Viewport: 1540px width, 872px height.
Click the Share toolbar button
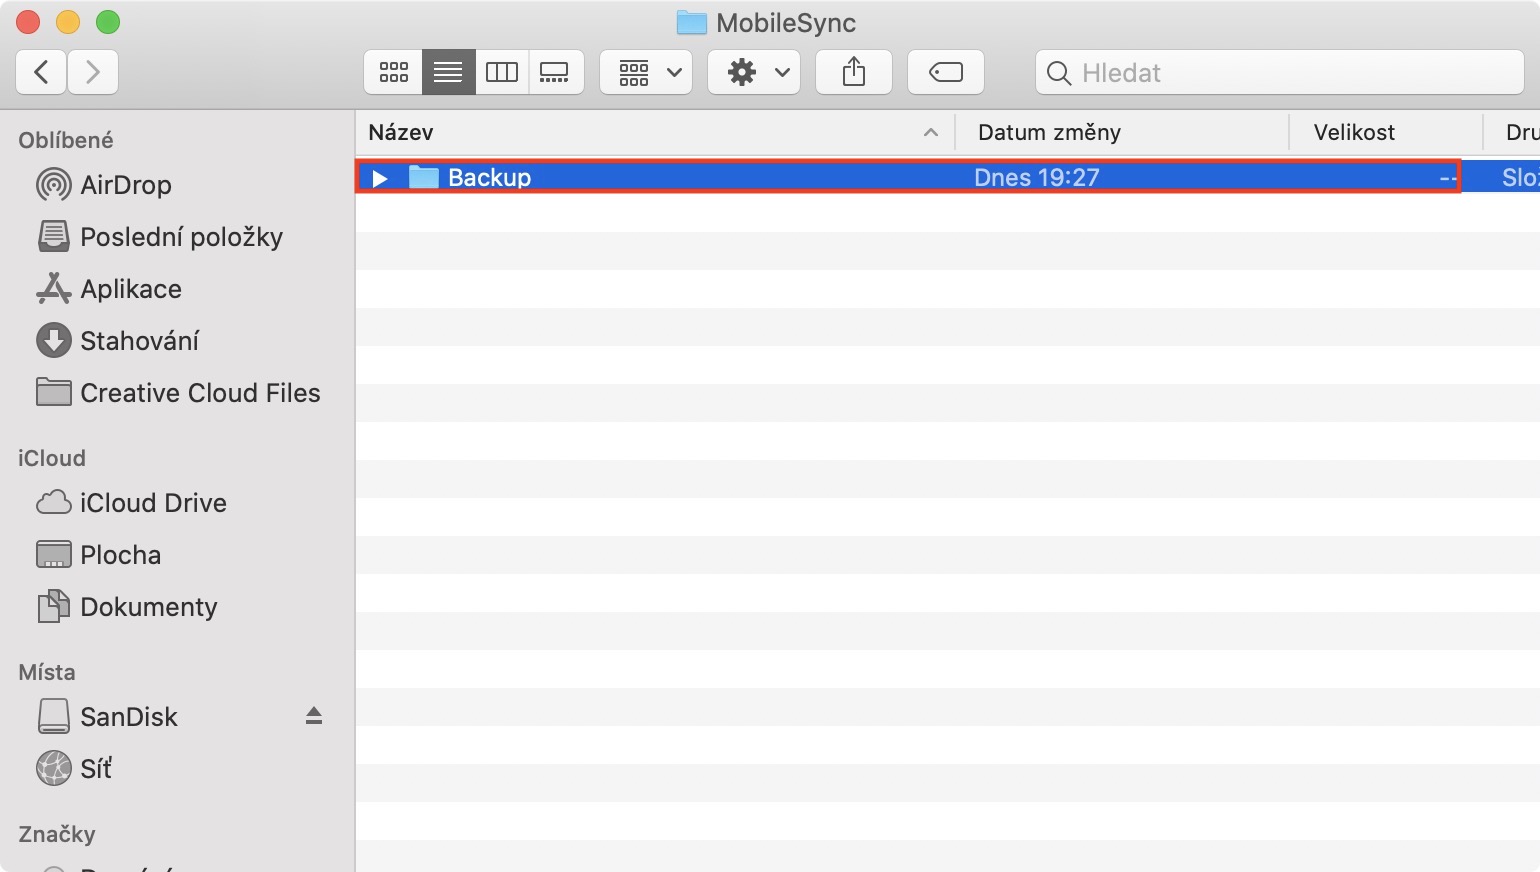point(854,72)
